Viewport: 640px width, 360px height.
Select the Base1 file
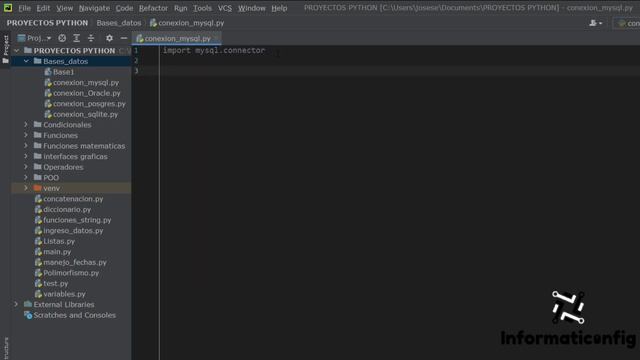click(x=60, y=72)
